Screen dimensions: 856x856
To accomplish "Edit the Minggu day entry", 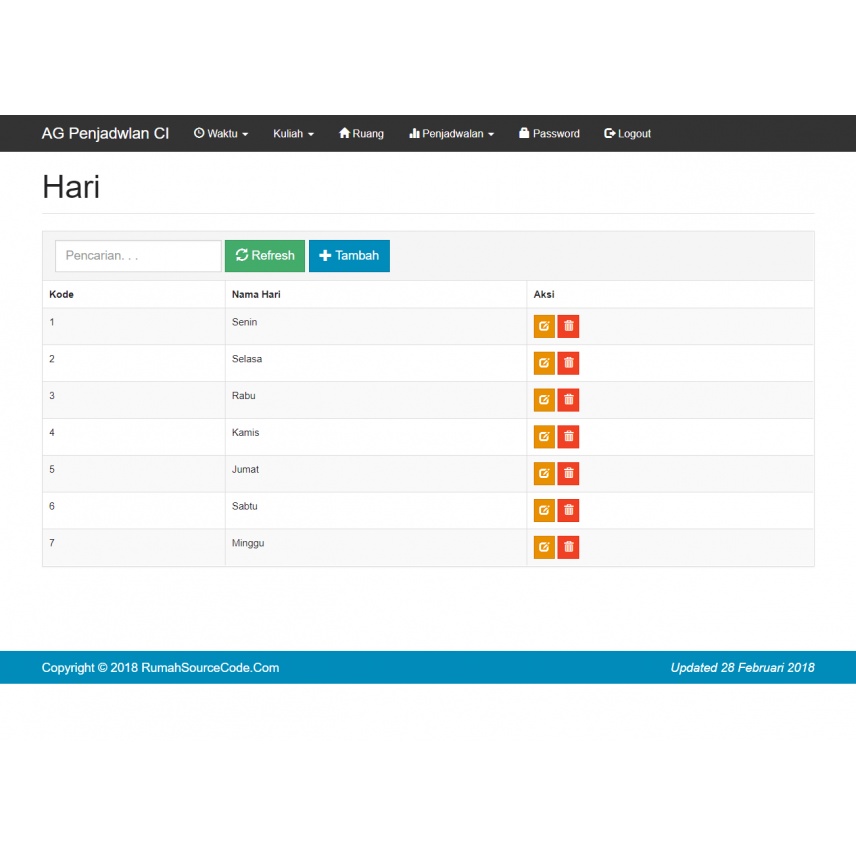I will 544,547.
